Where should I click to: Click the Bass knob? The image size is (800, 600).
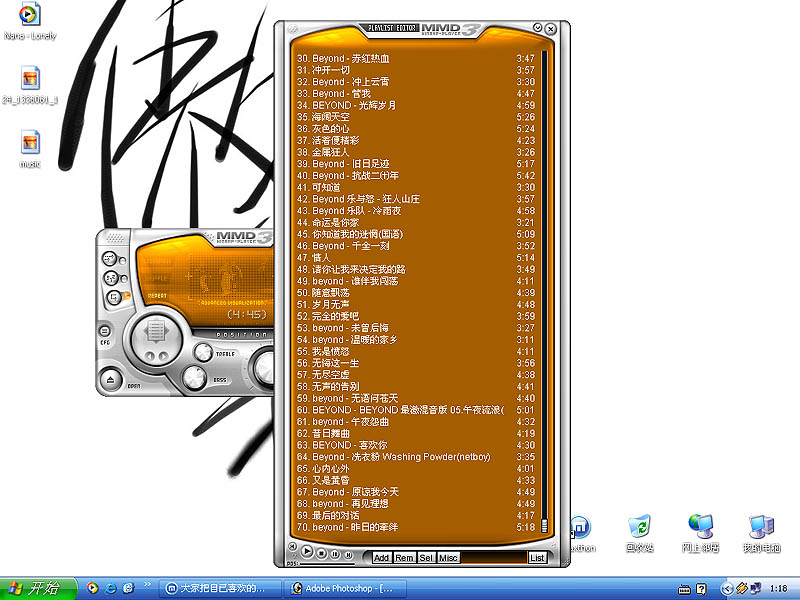194,378
